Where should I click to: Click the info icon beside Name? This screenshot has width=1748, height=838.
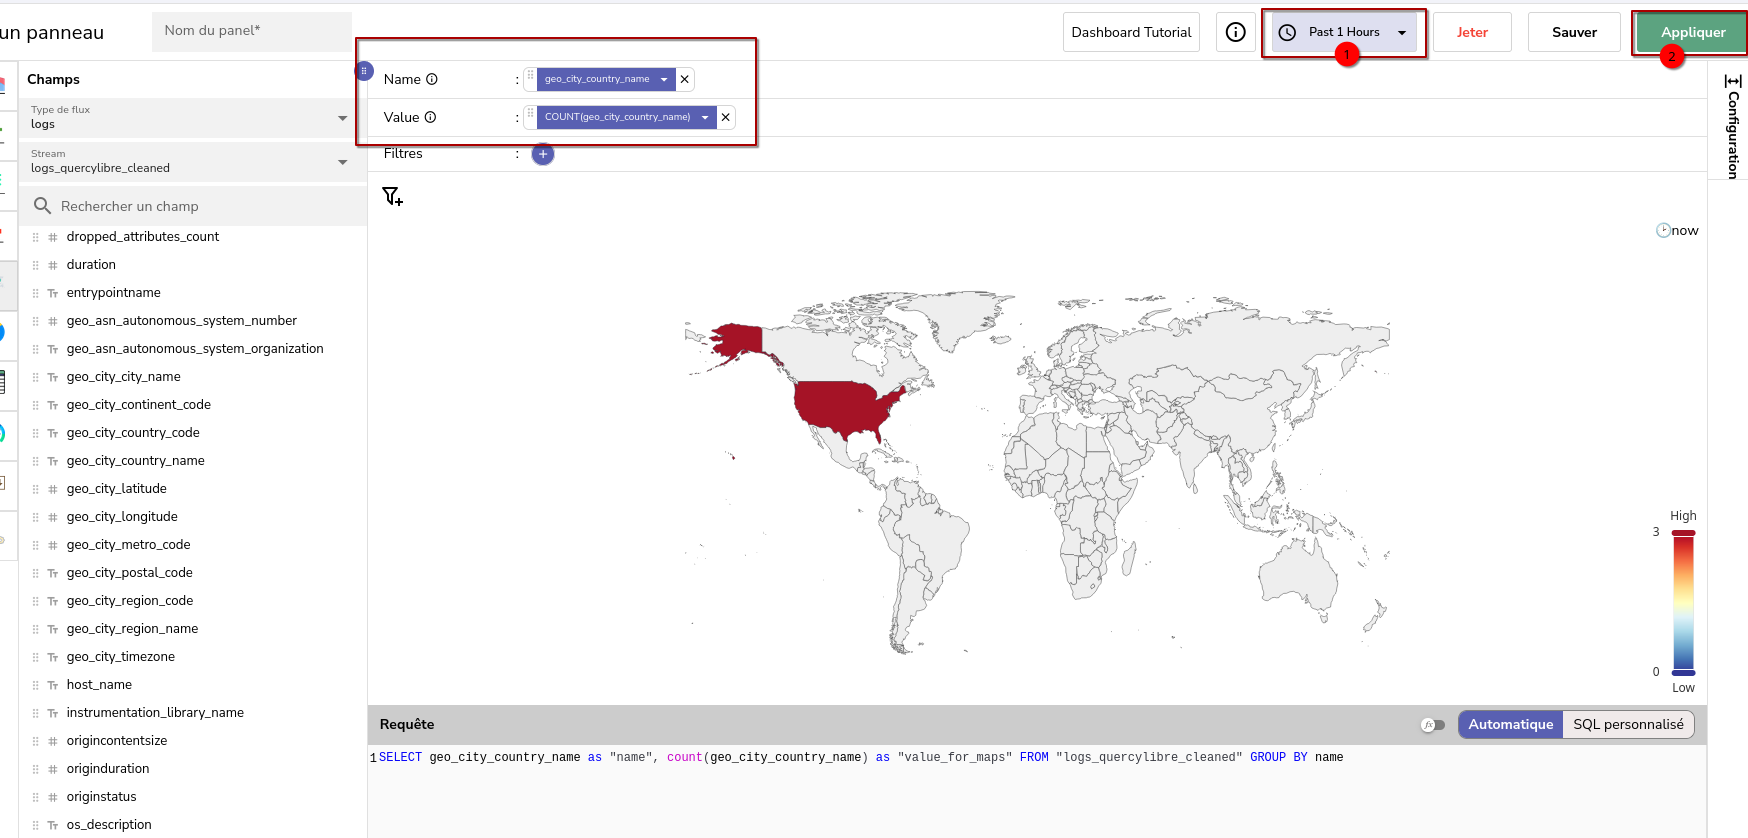click(x=432, y=79)
